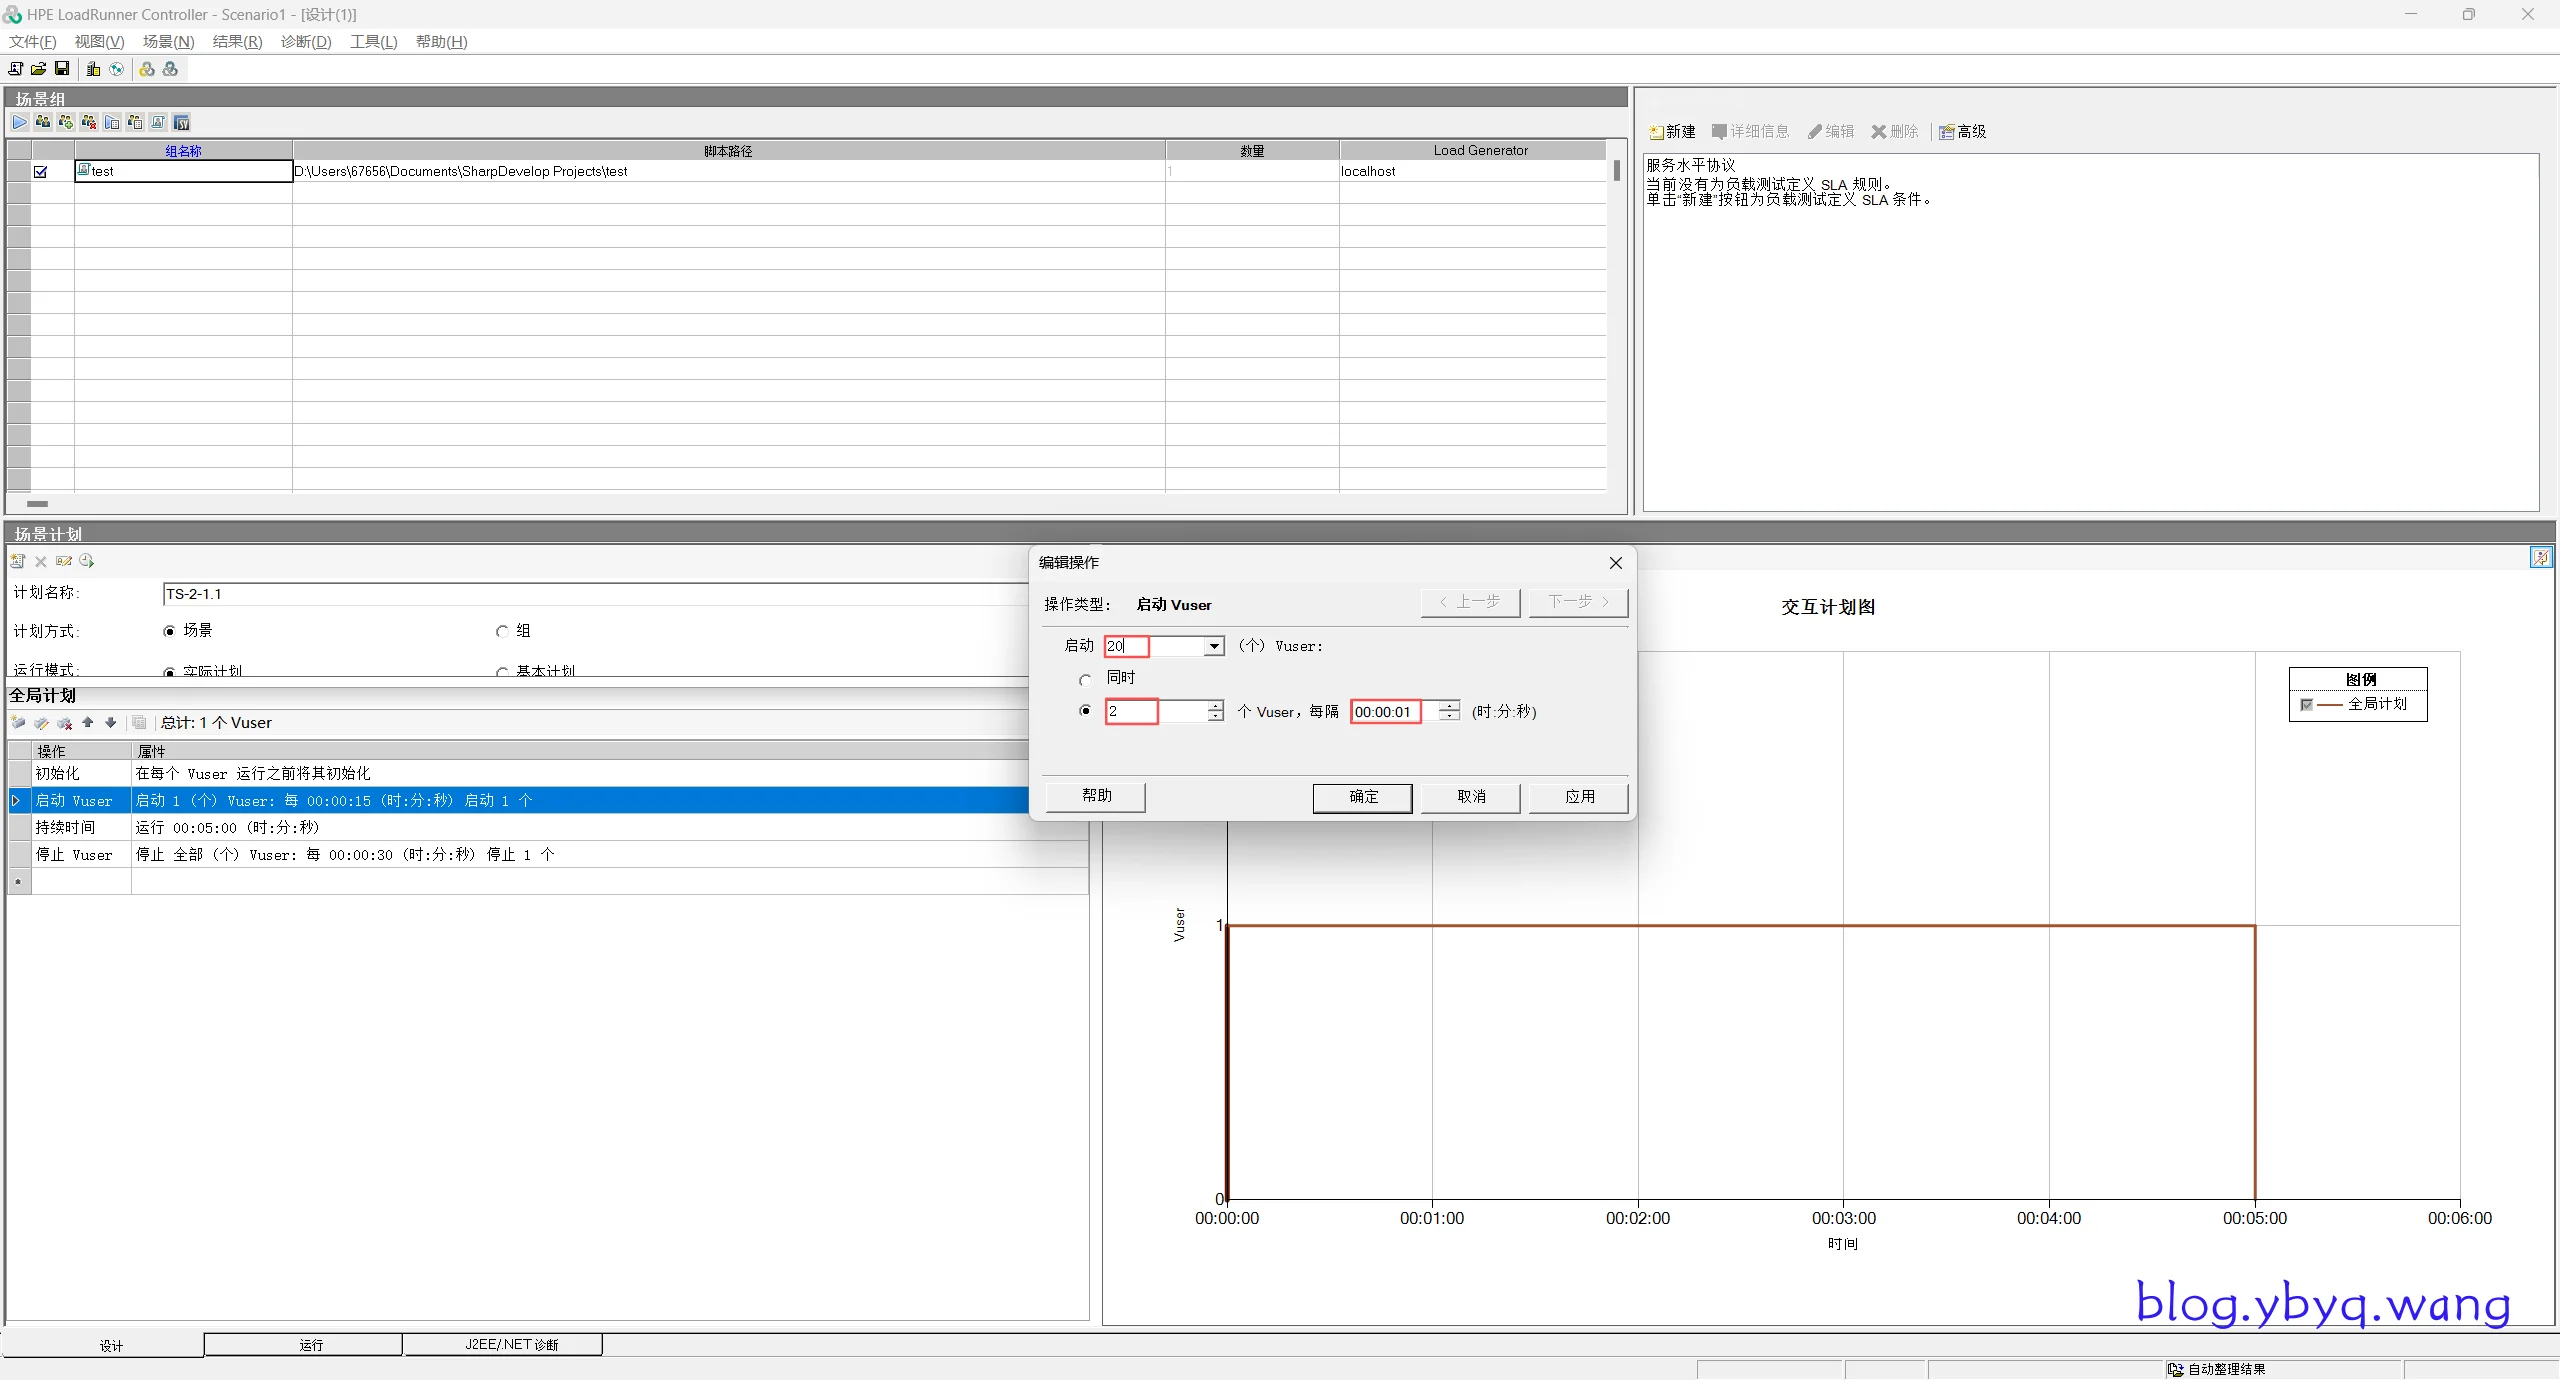Click the Load Generators server icon
This screenshot has height=1380, width=2560.
coord(93,69)
